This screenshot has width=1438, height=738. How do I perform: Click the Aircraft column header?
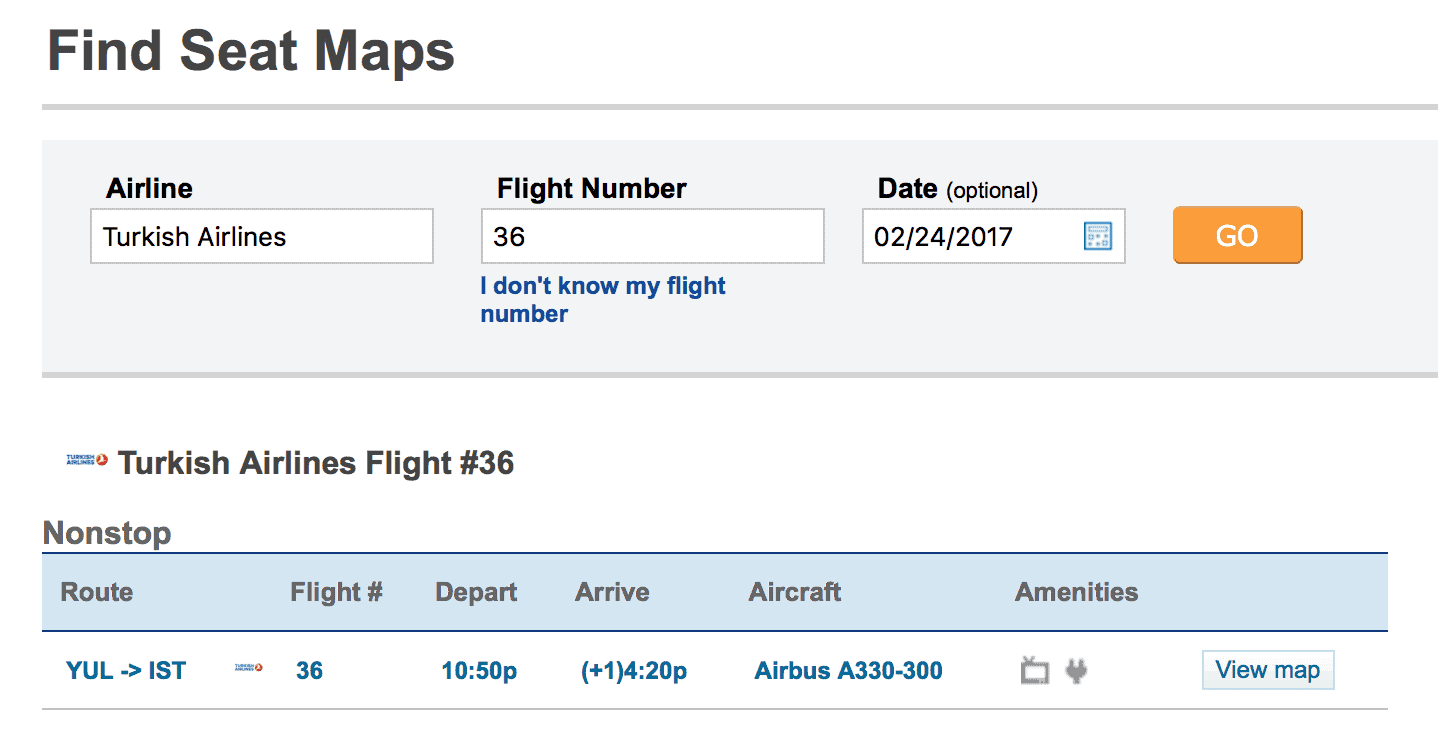pos(794,592)
